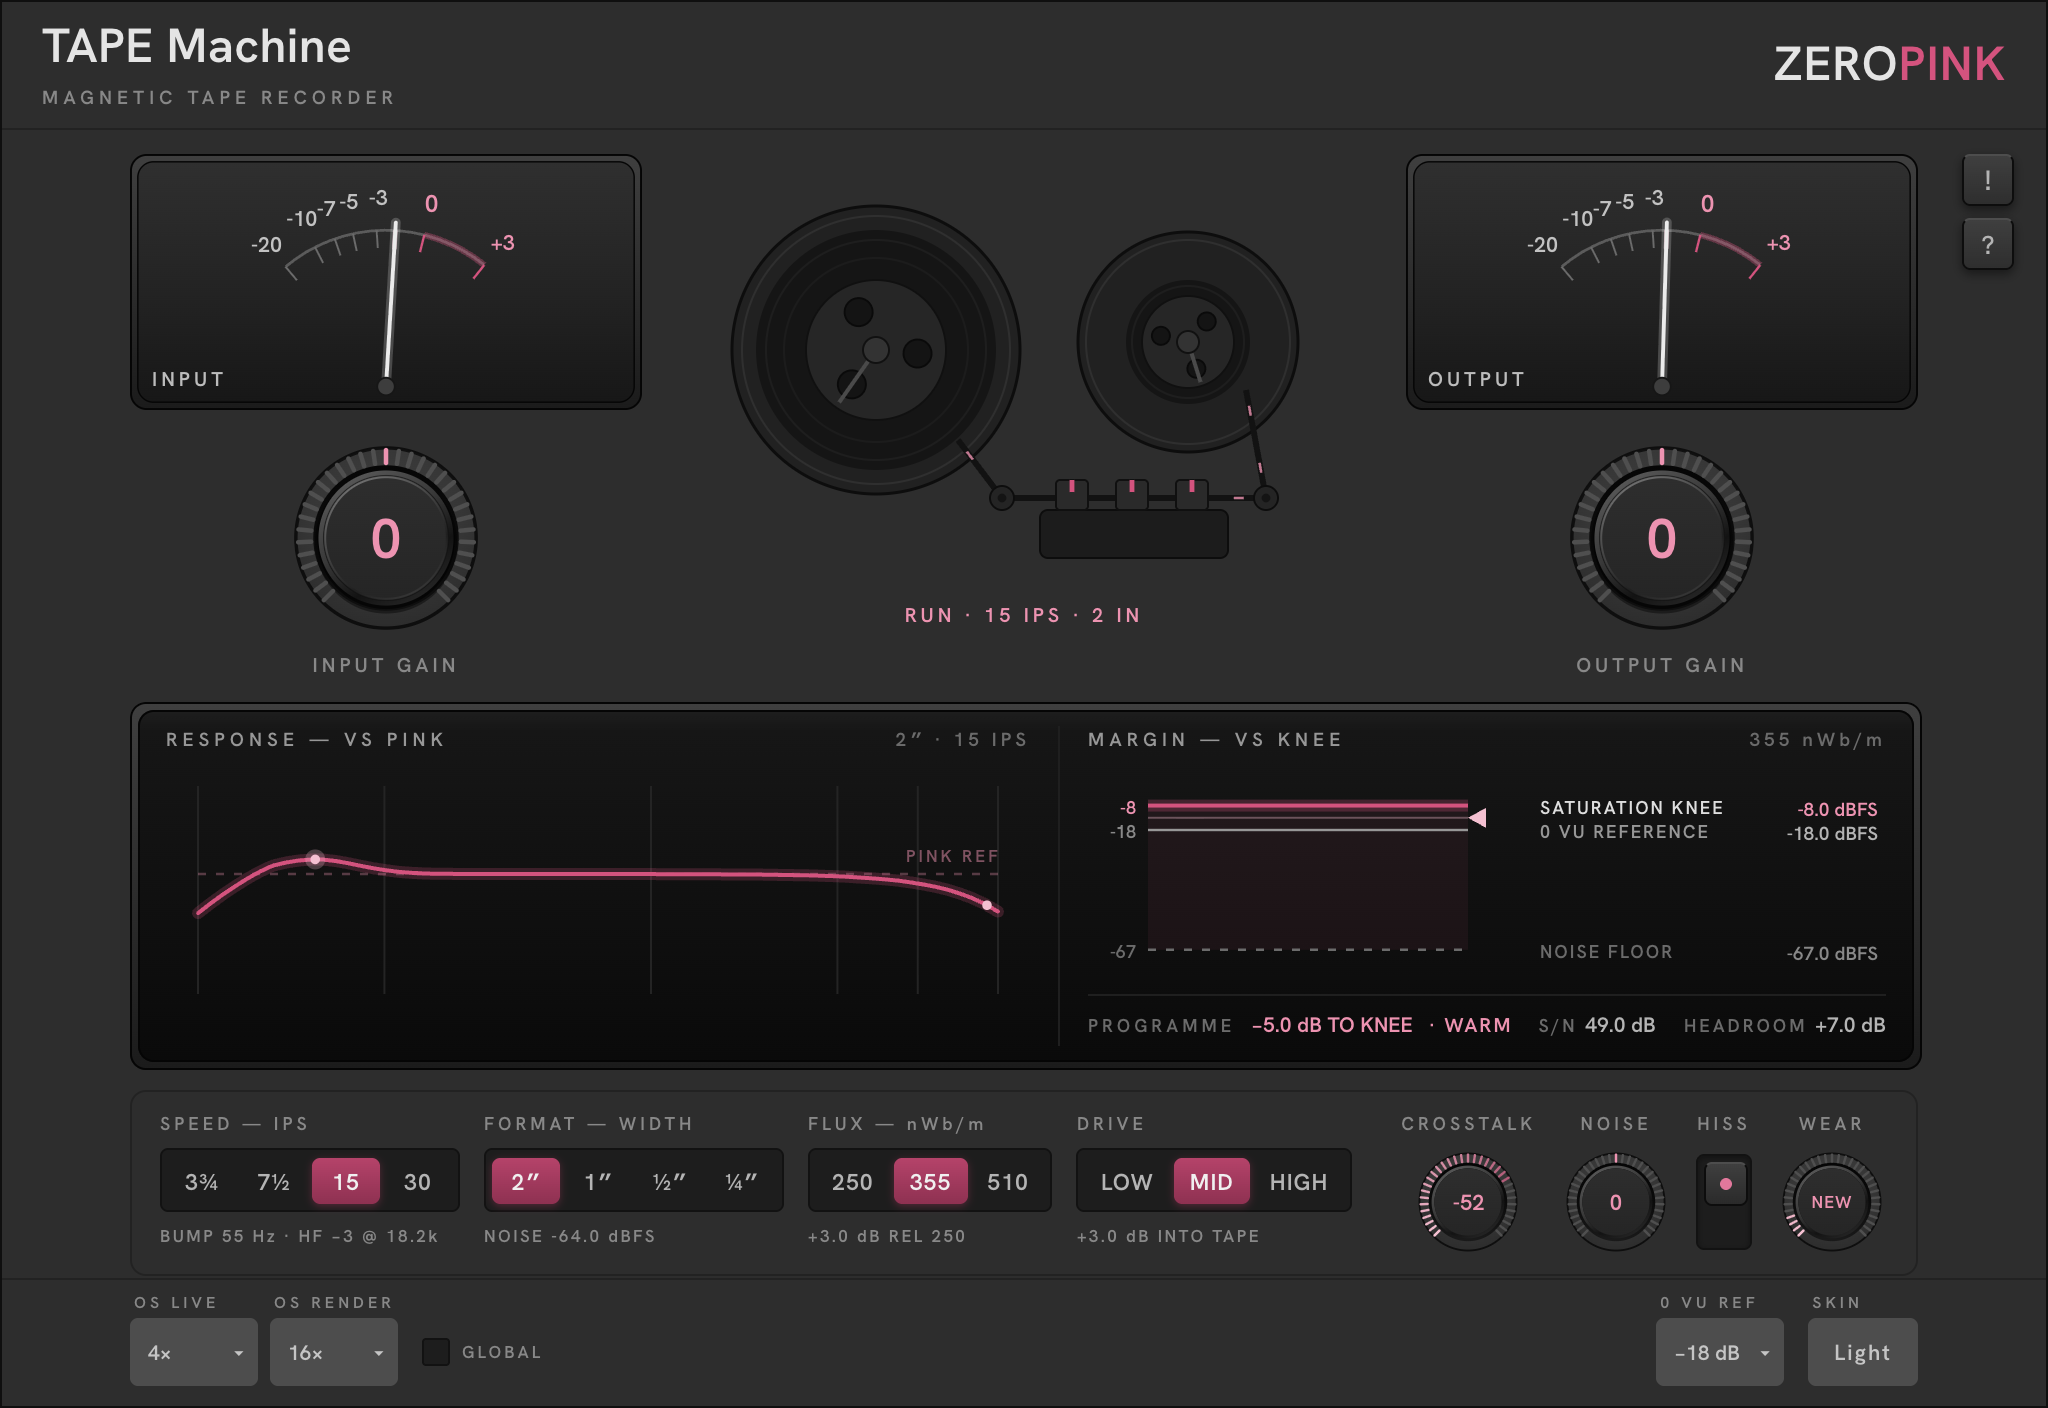Set flux to 250 nWb/m
This screenshot has height=1408, width=2048.
click(852, 1182)
